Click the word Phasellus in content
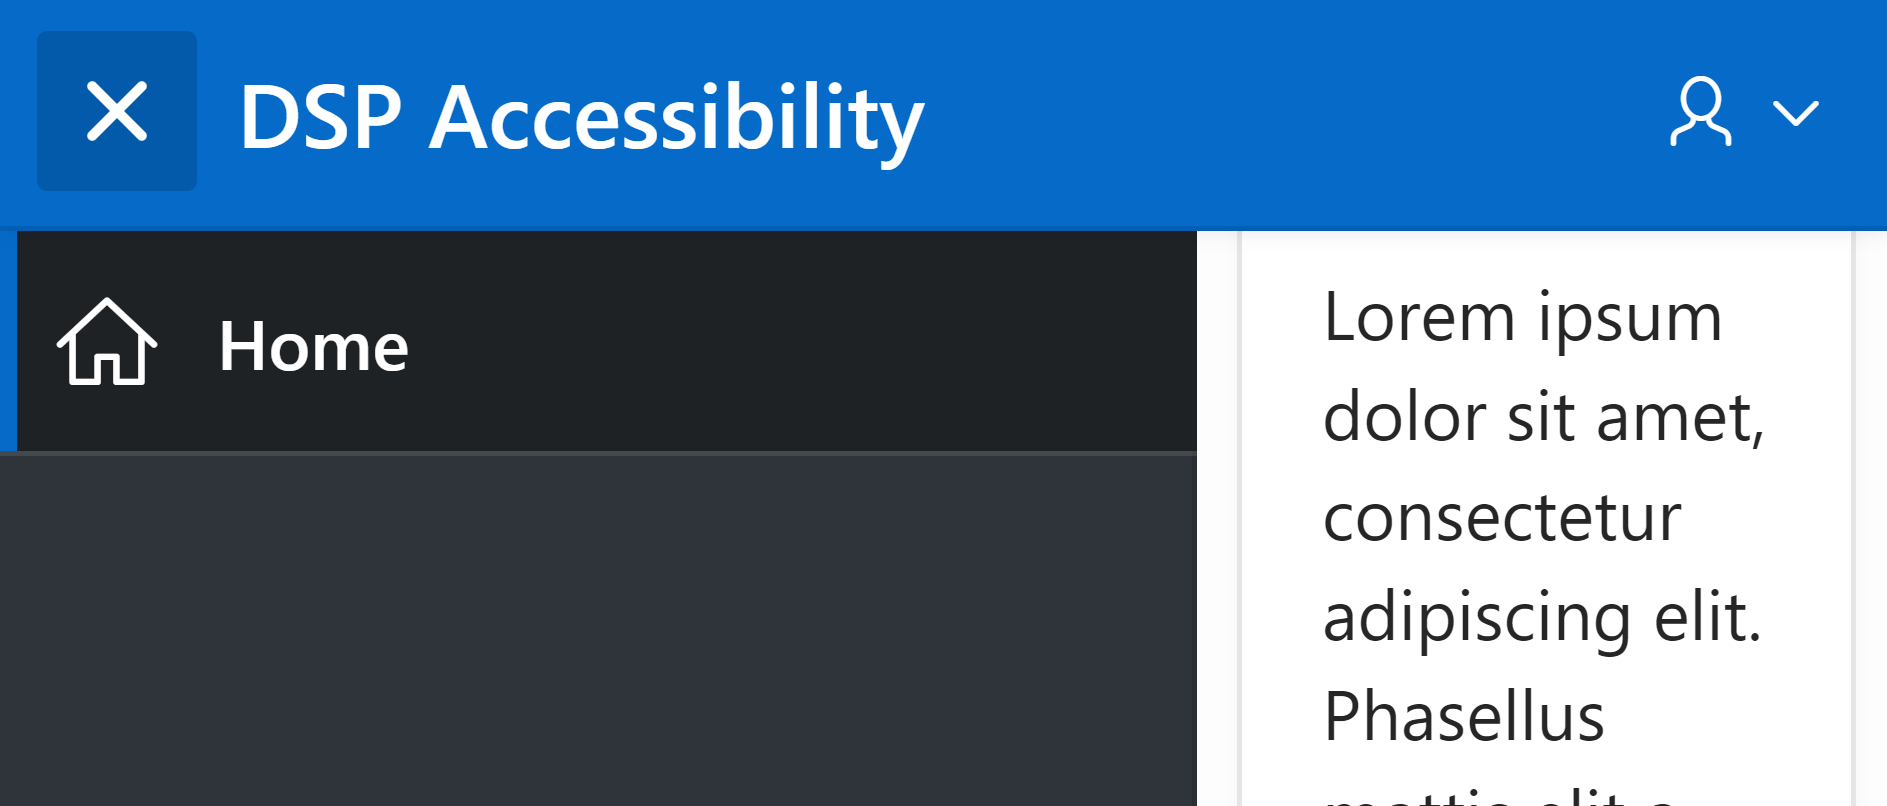This screenshot has width=1887, height=806. pos(1463,717)
